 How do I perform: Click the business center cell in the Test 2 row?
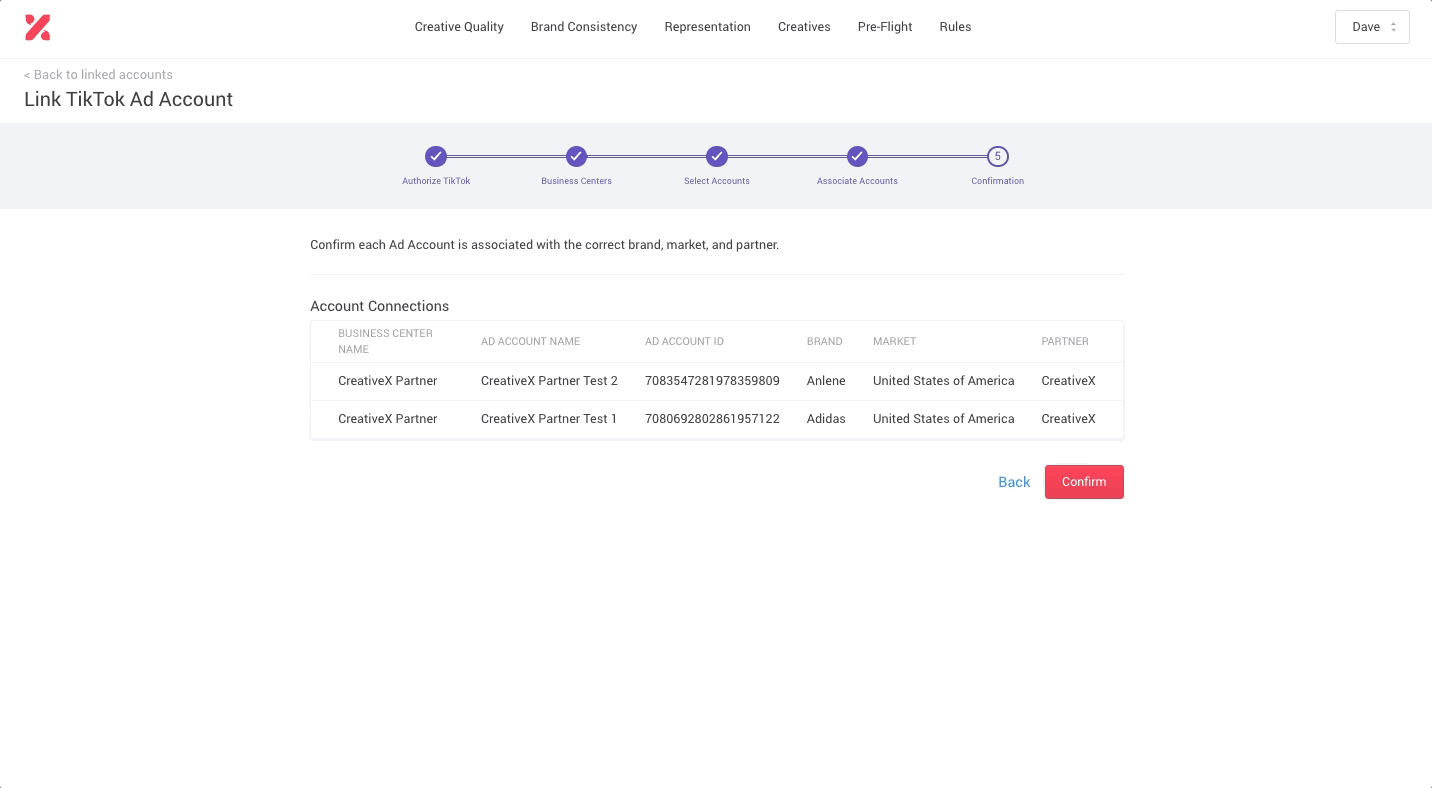click(x=388, y=381)
